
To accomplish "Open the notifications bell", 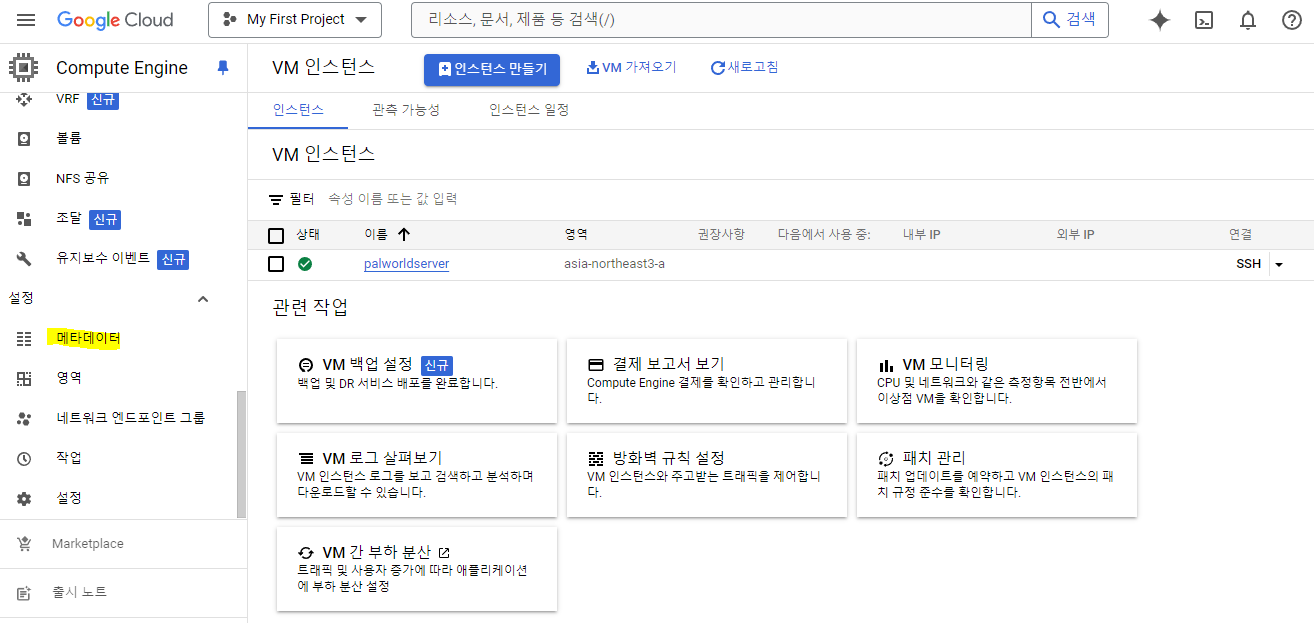I will click(1248, 20).
